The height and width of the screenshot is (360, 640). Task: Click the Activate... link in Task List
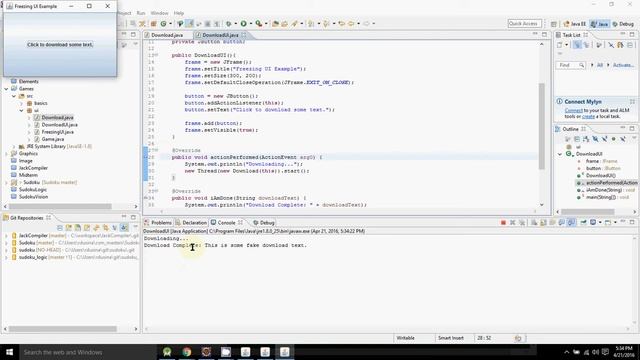click(x=623, y=65)
